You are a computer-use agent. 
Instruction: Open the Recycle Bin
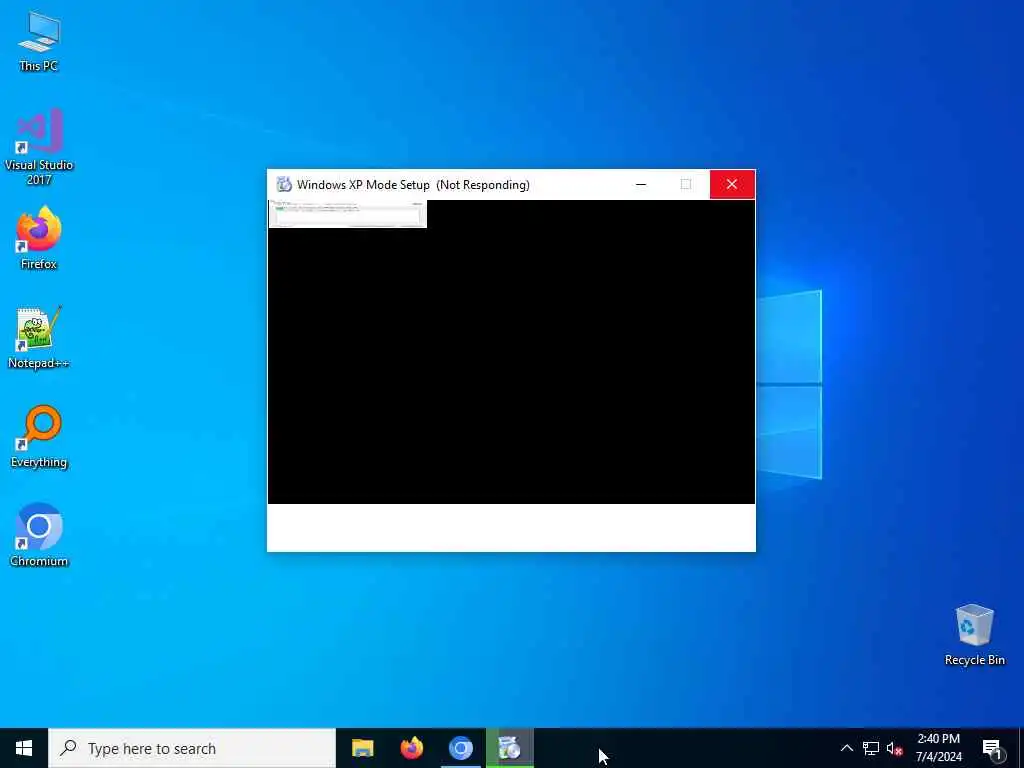[x=974, y=635]
